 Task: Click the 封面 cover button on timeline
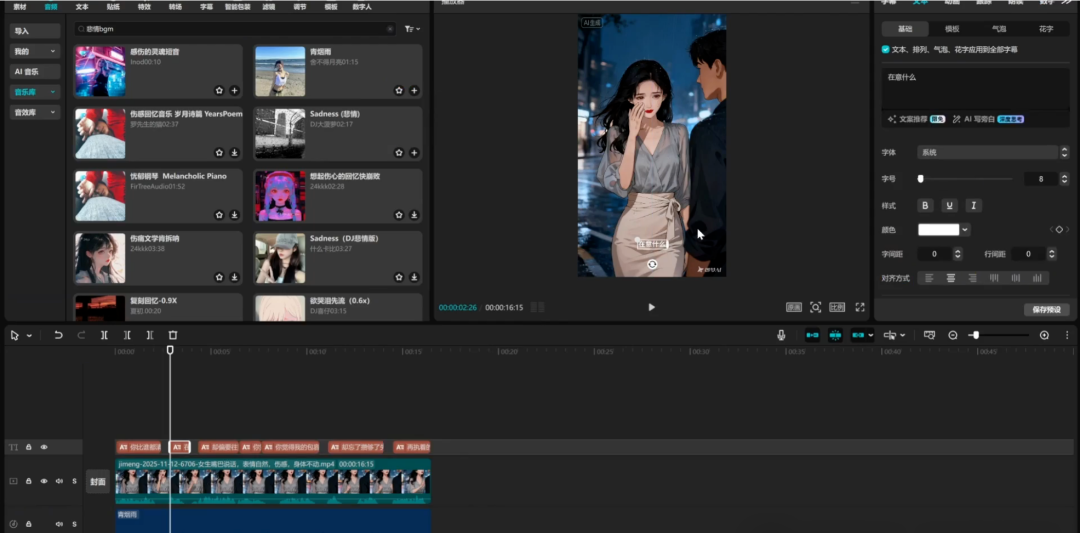98,481
